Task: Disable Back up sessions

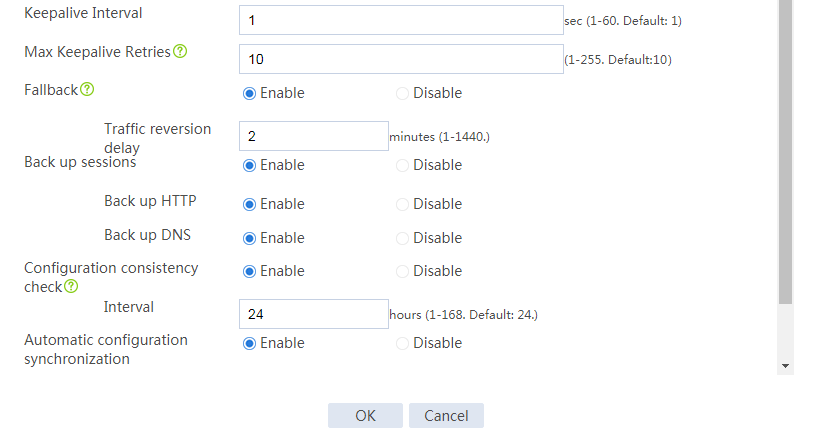Action: [x=402, y=166]
